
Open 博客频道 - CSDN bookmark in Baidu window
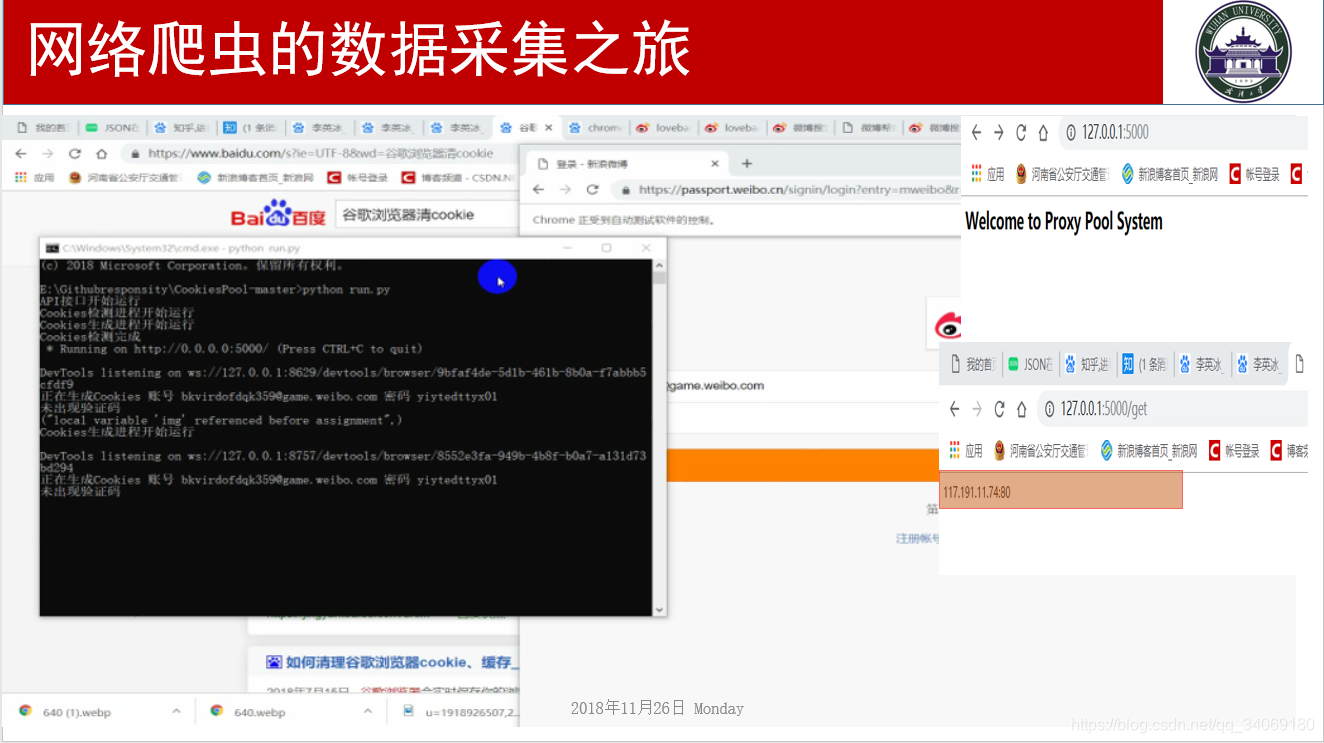coord(459,178)
